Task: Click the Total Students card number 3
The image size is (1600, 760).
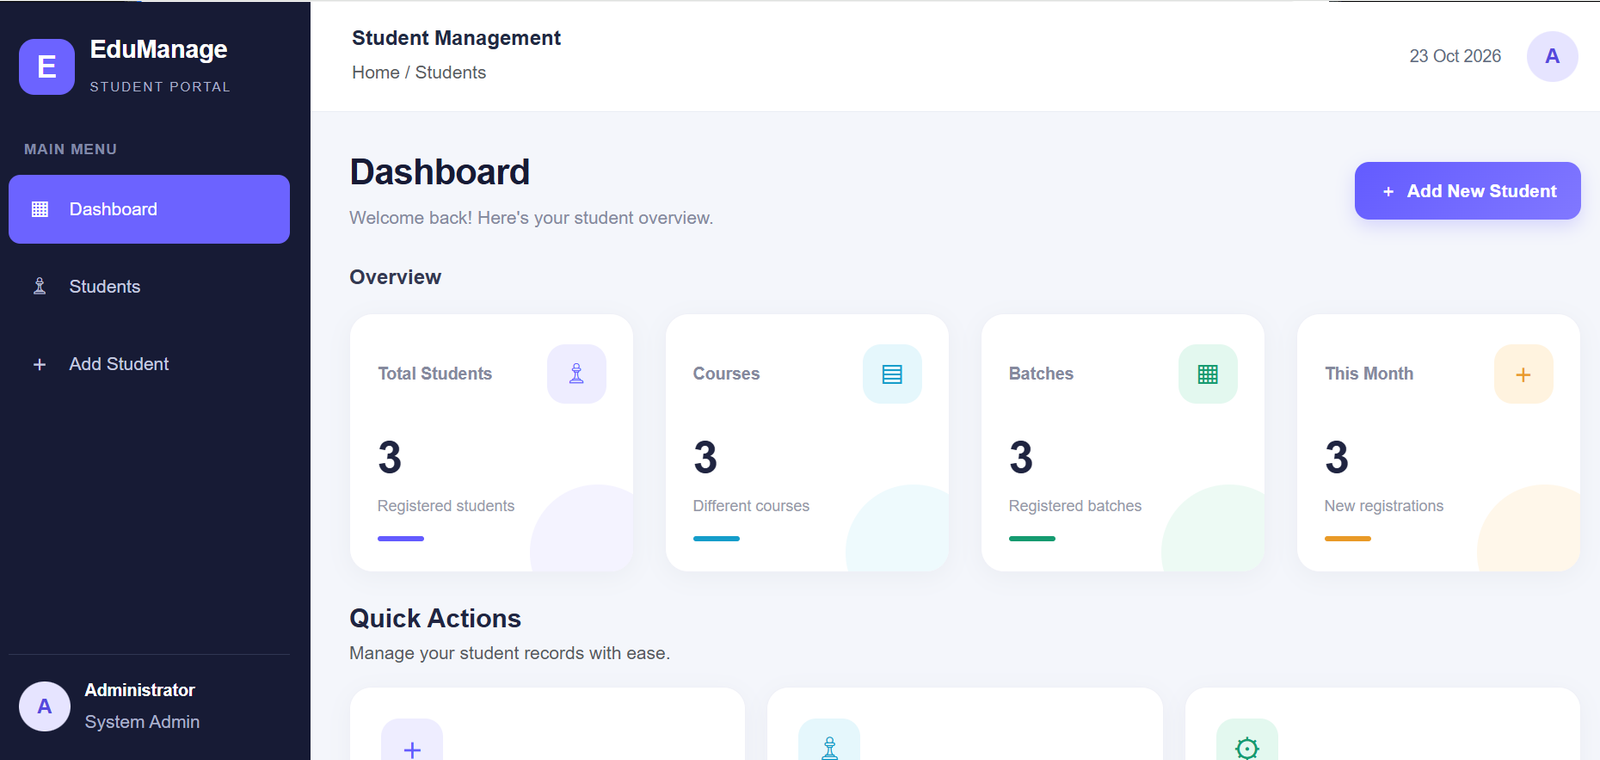Action: point(390,458)
